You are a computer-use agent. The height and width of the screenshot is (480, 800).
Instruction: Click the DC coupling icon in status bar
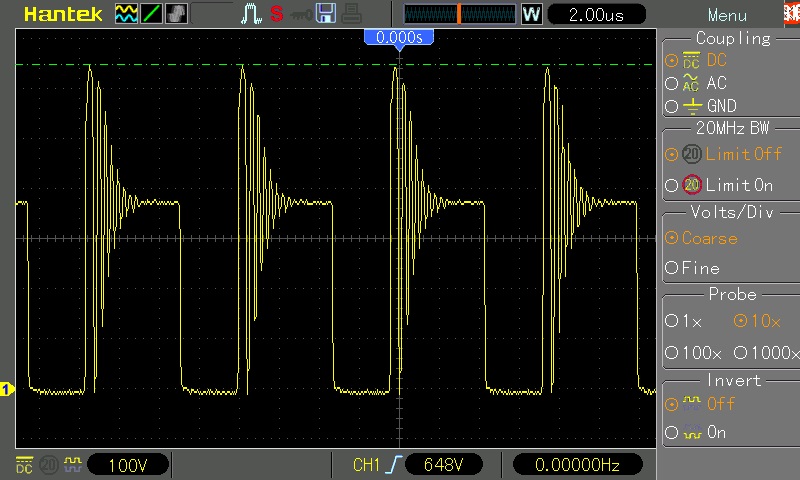tap(24, 465)
